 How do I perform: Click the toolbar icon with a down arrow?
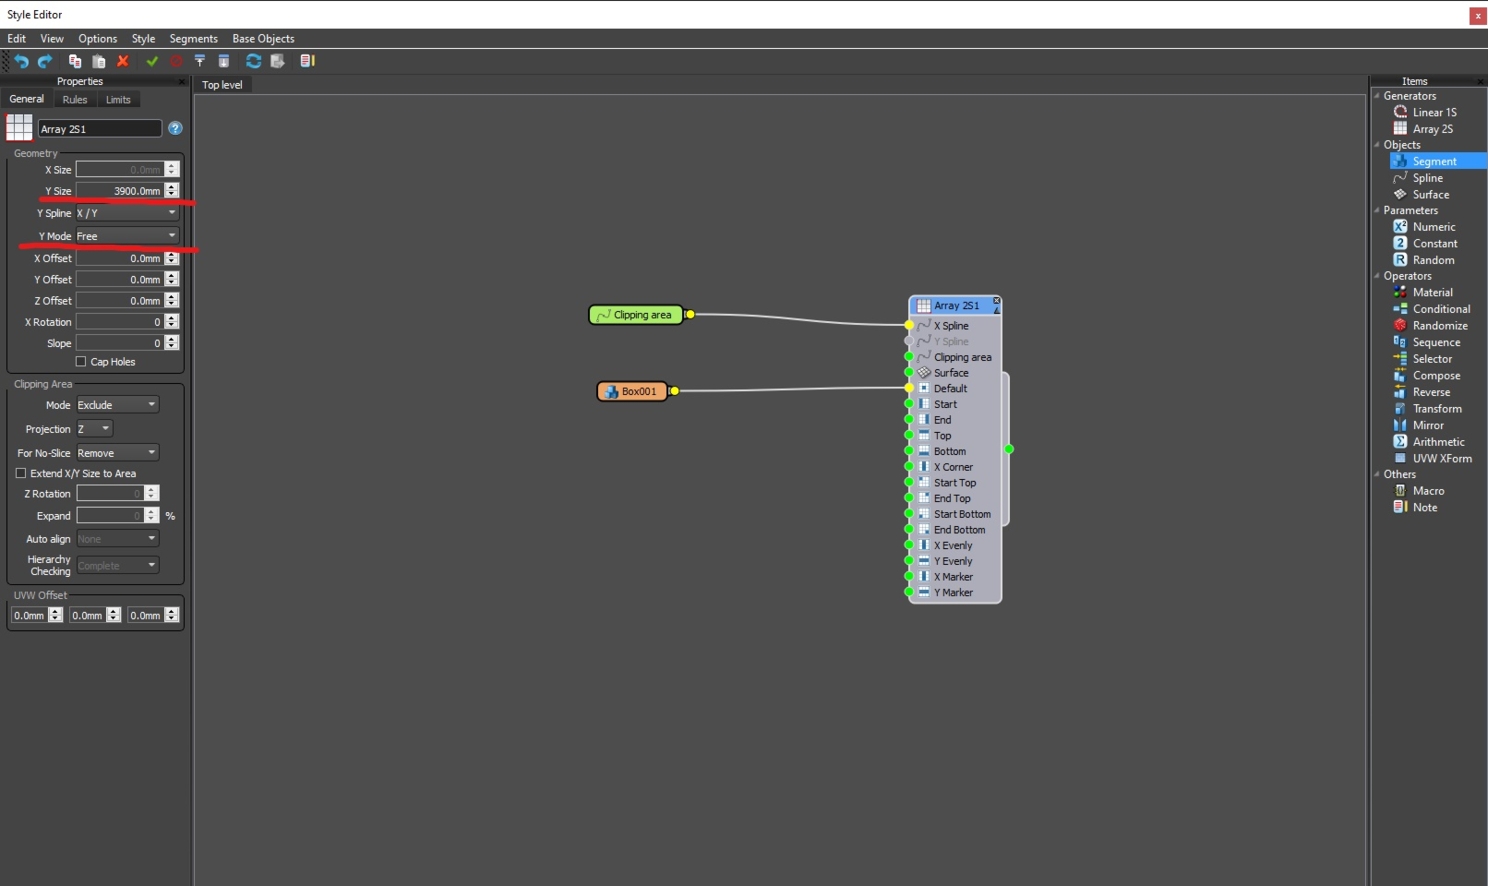(224, 62)
